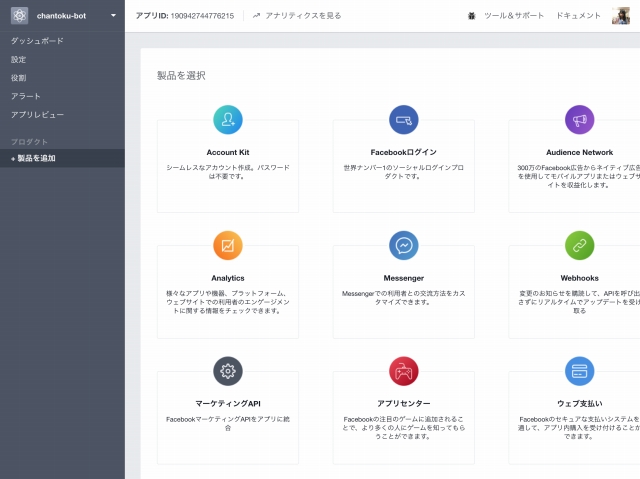Click the Account Kit icon
640x479 pixels.
[228, 120]
